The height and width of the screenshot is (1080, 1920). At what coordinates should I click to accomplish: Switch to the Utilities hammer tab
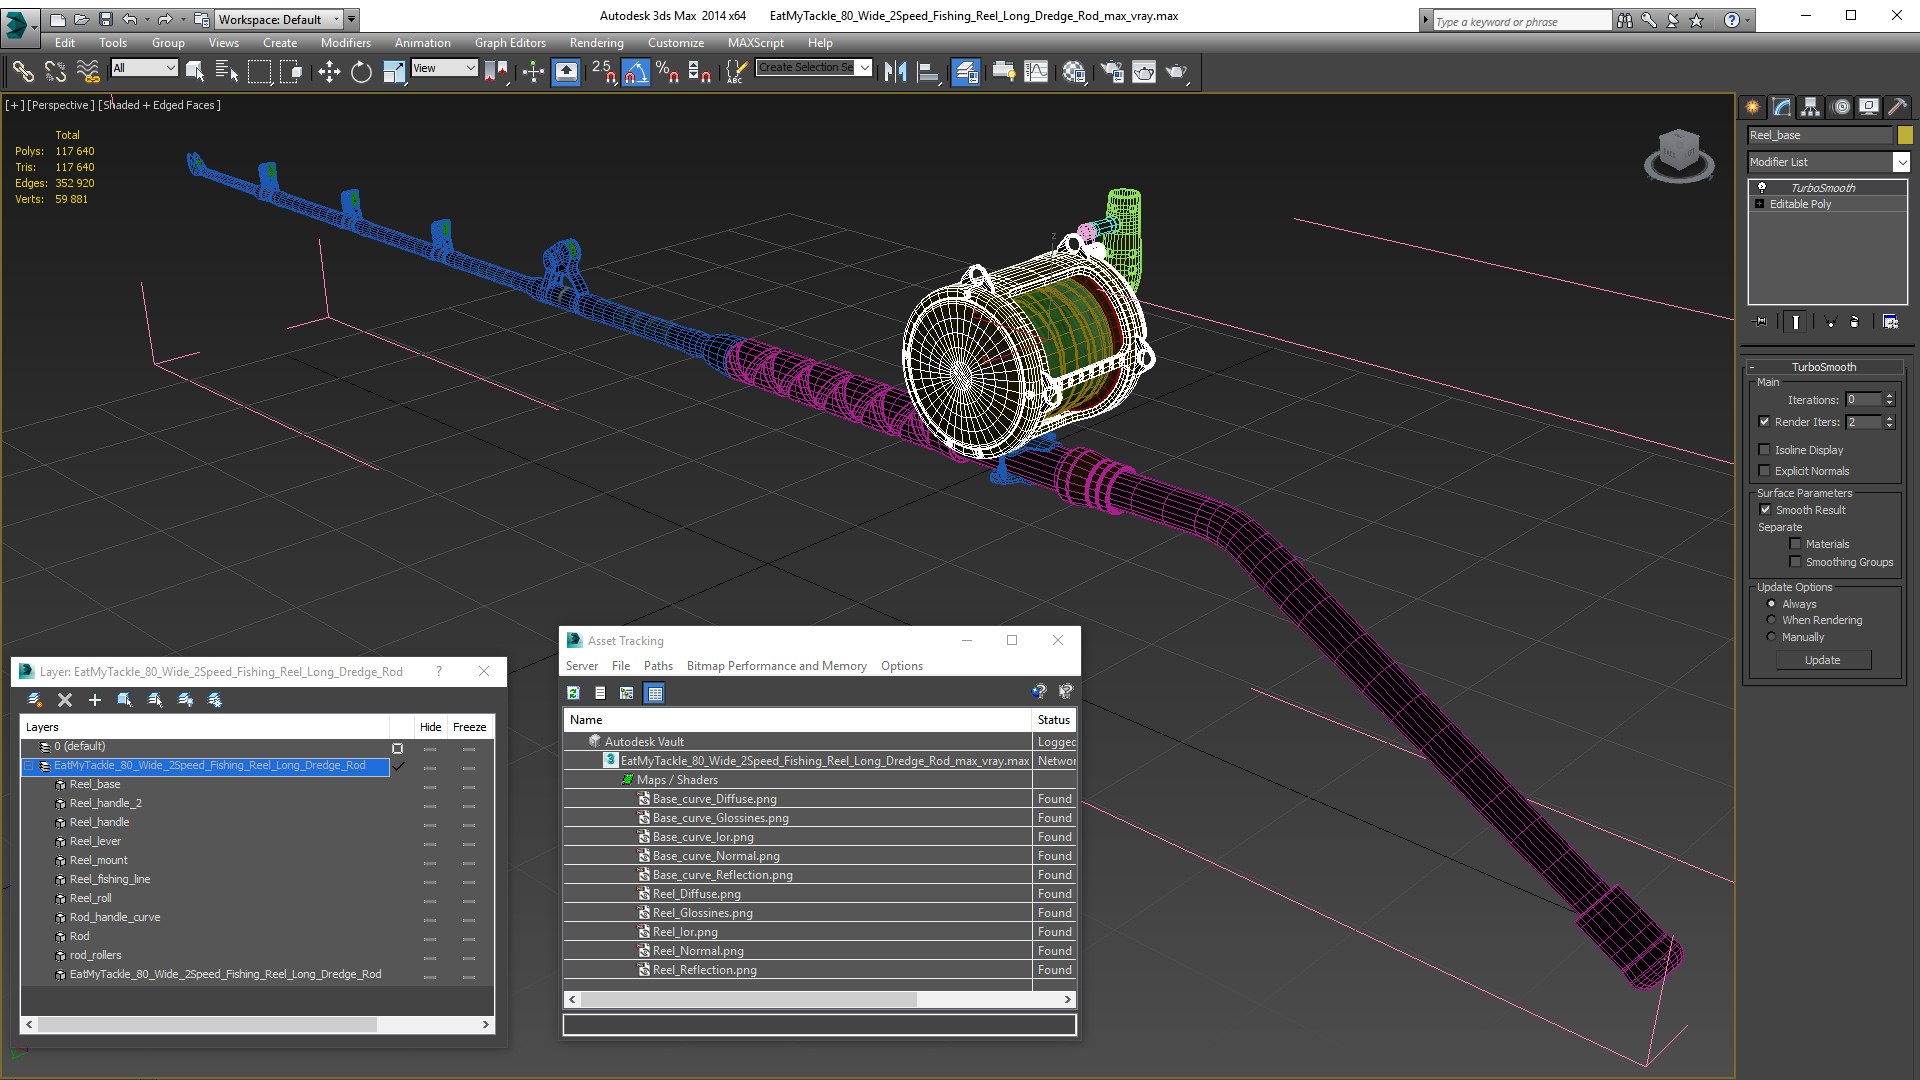1897,107
